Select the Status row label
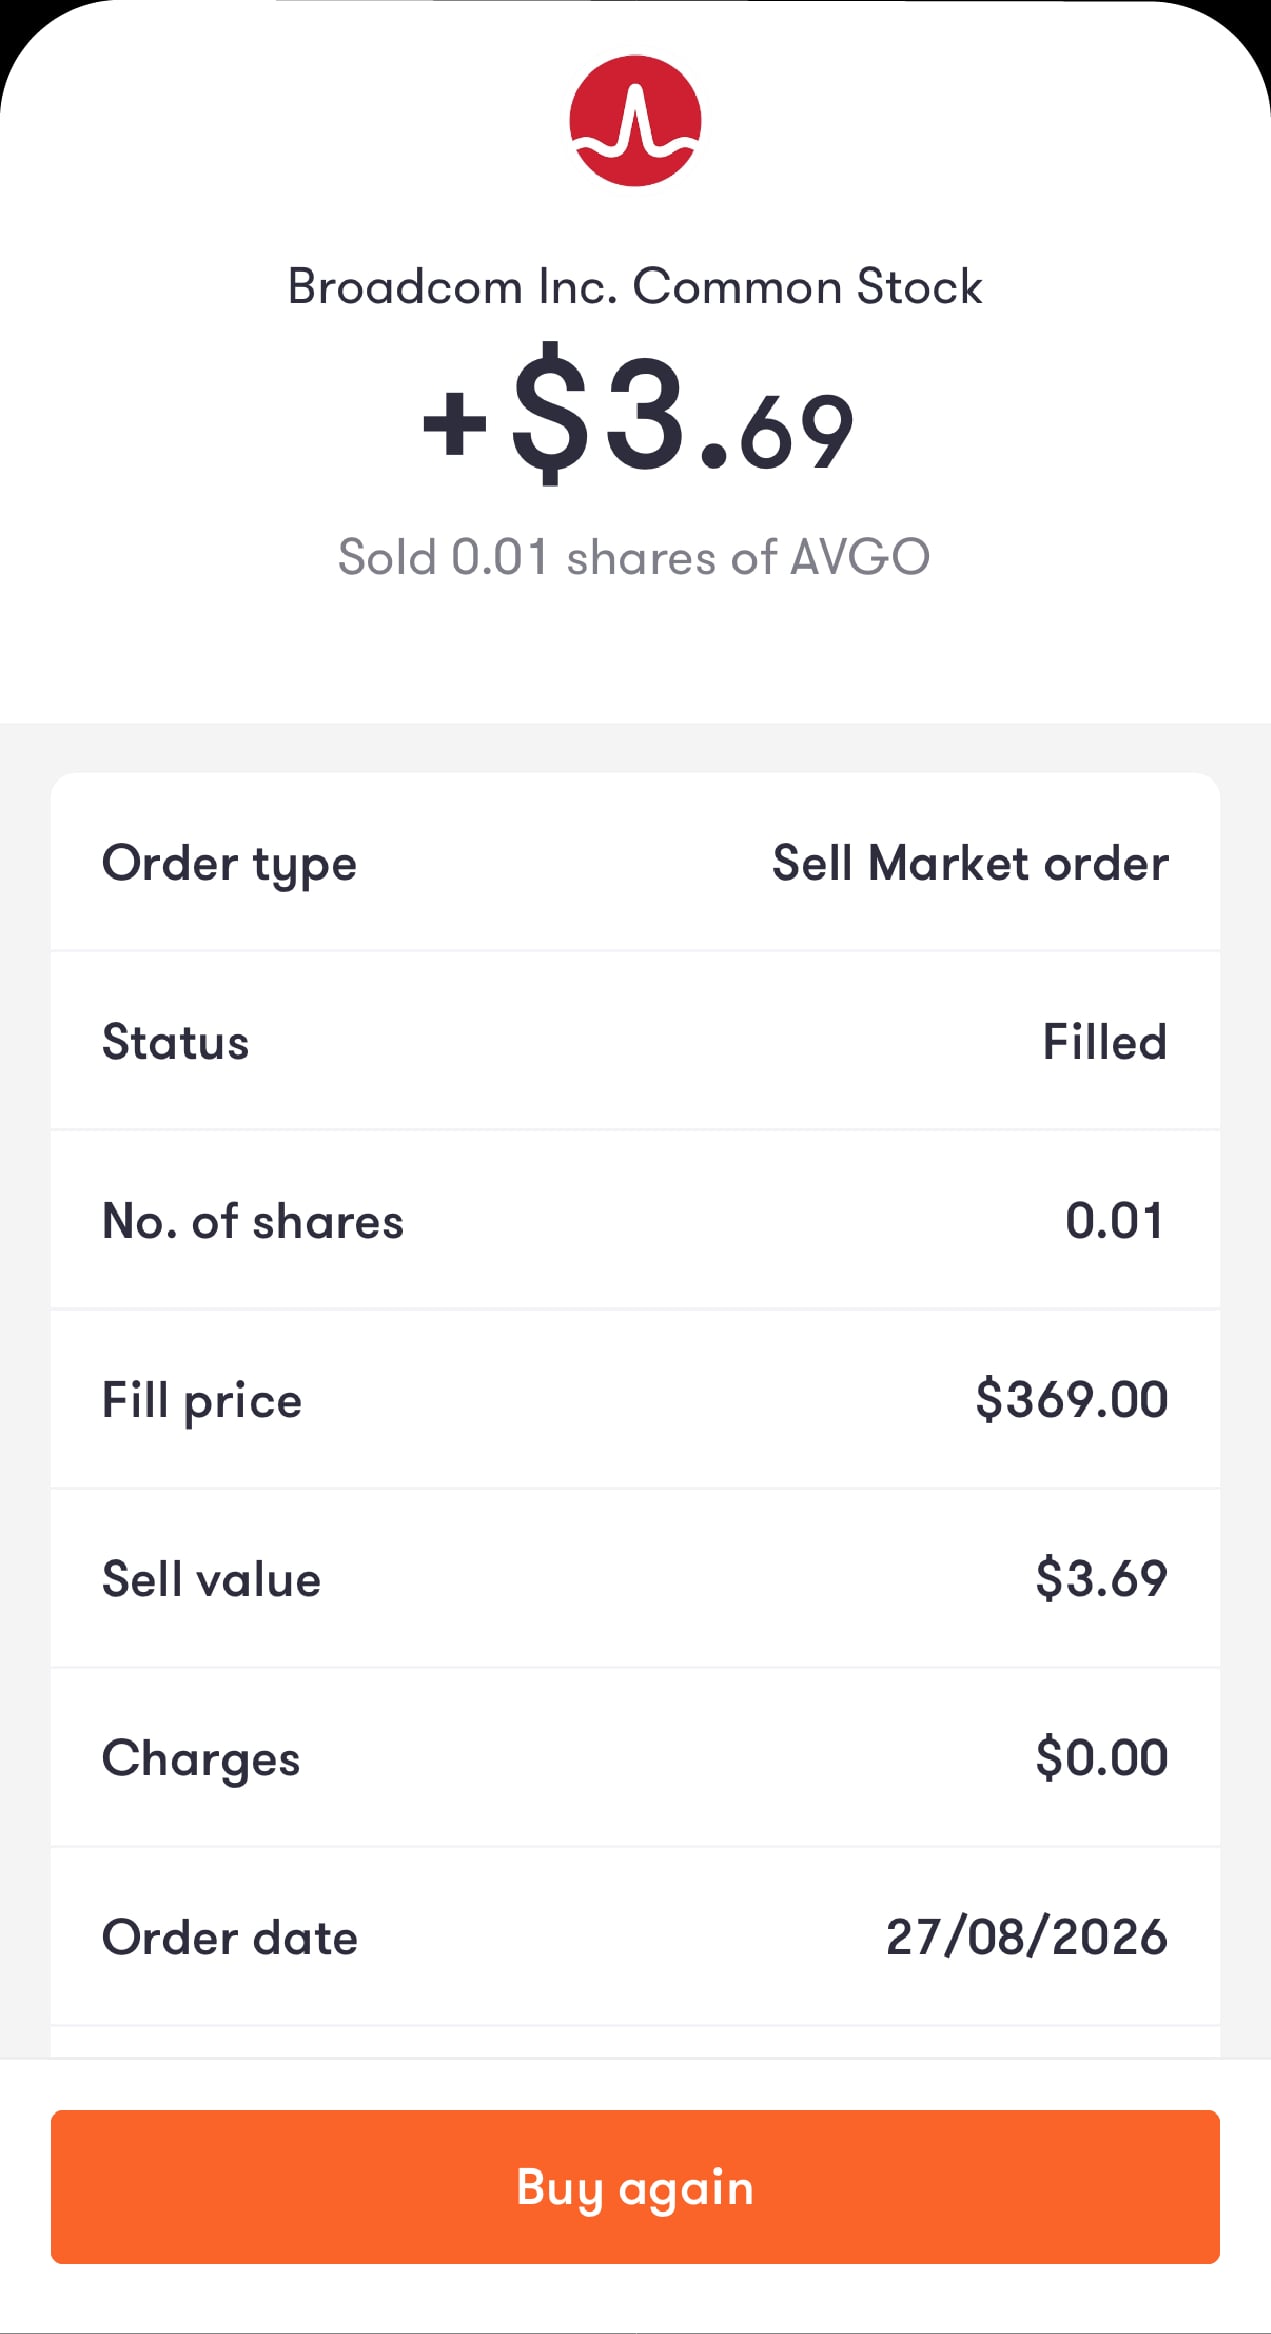Viewport: 1271px width, 2334px height. coord(176,1042)
